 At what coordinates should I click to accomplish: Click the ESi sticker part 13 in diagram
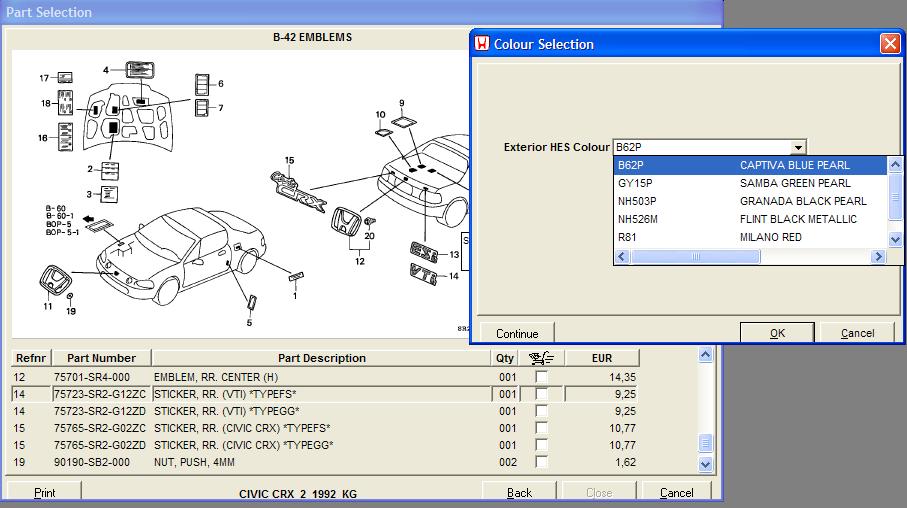[x=424, y=252]
